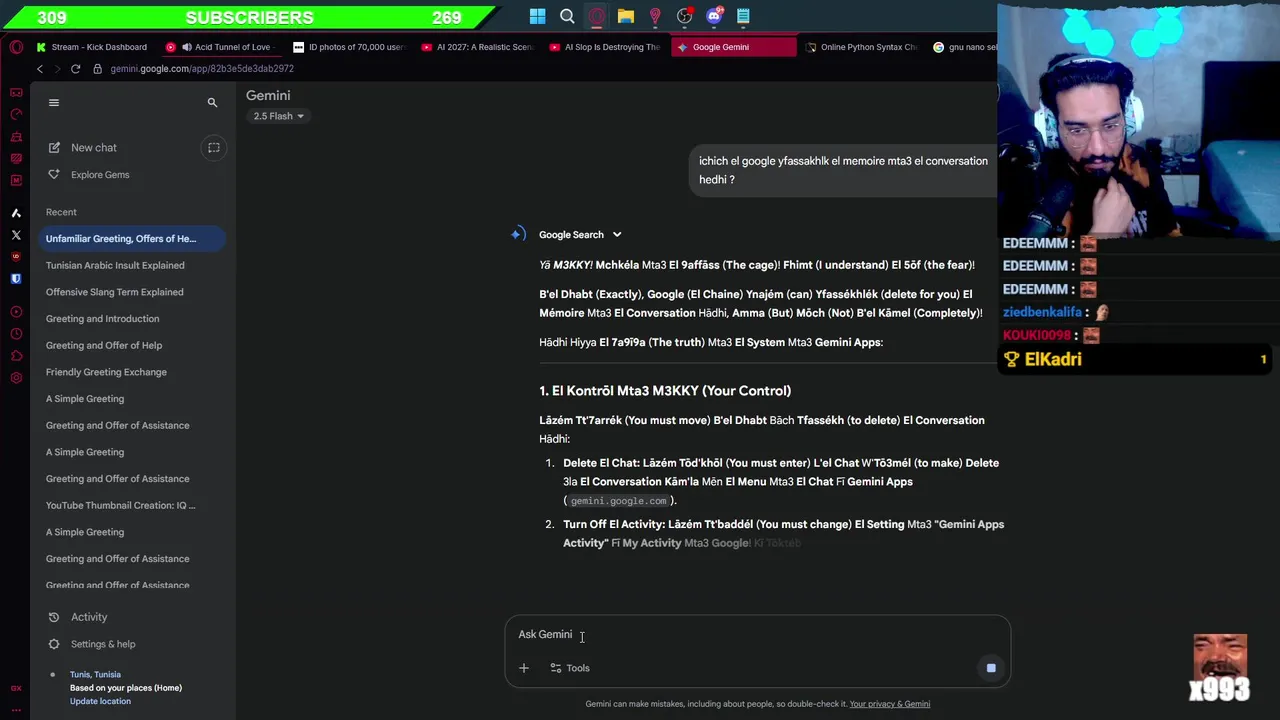1280x720 pixels.
Task: Open the Tools selector in the prompt box
Action: click(570, 668)
